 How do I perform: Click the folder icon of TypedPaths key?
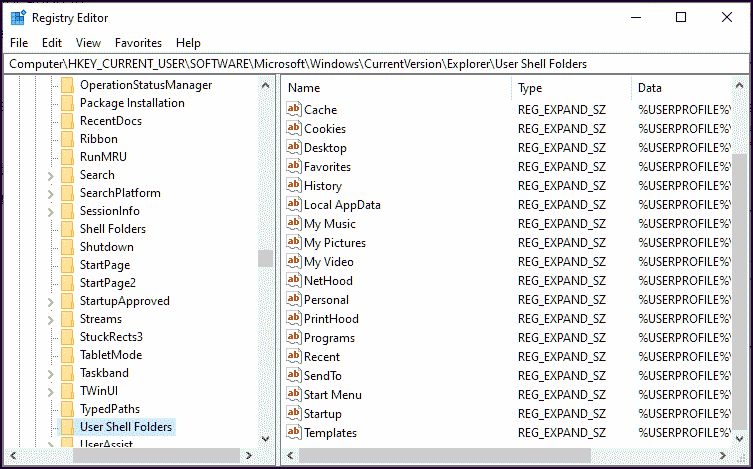[67, 409]
